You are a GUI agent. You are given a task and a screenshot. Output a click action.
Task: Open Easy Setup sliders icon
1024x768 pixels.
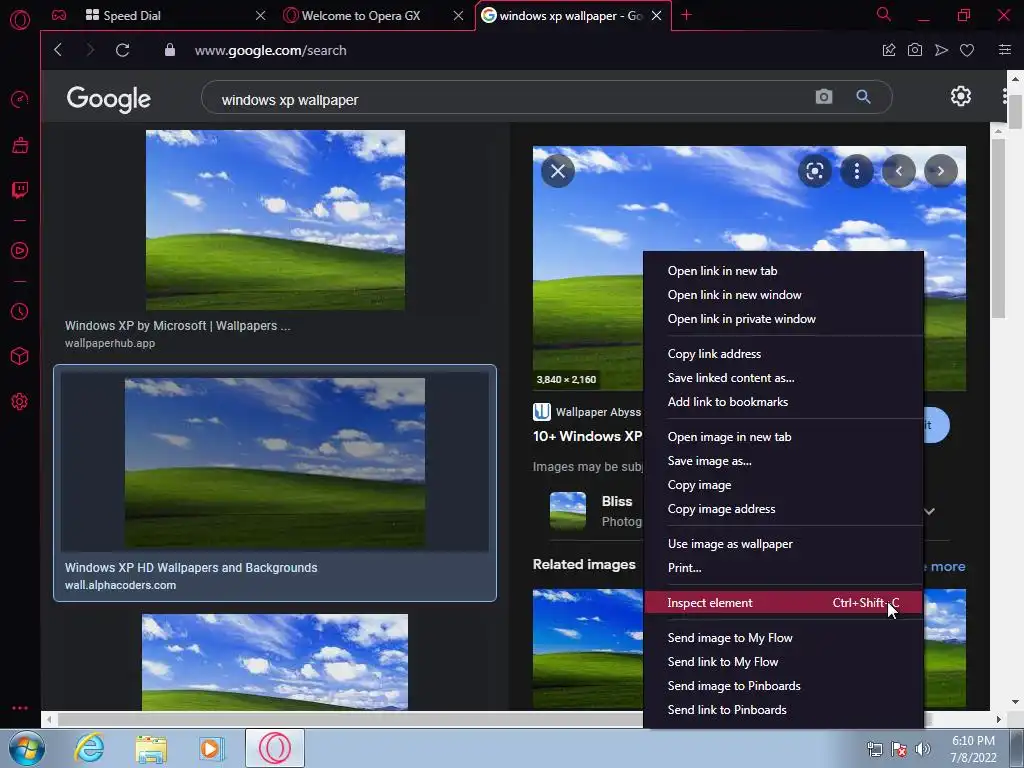(1005, 50)
